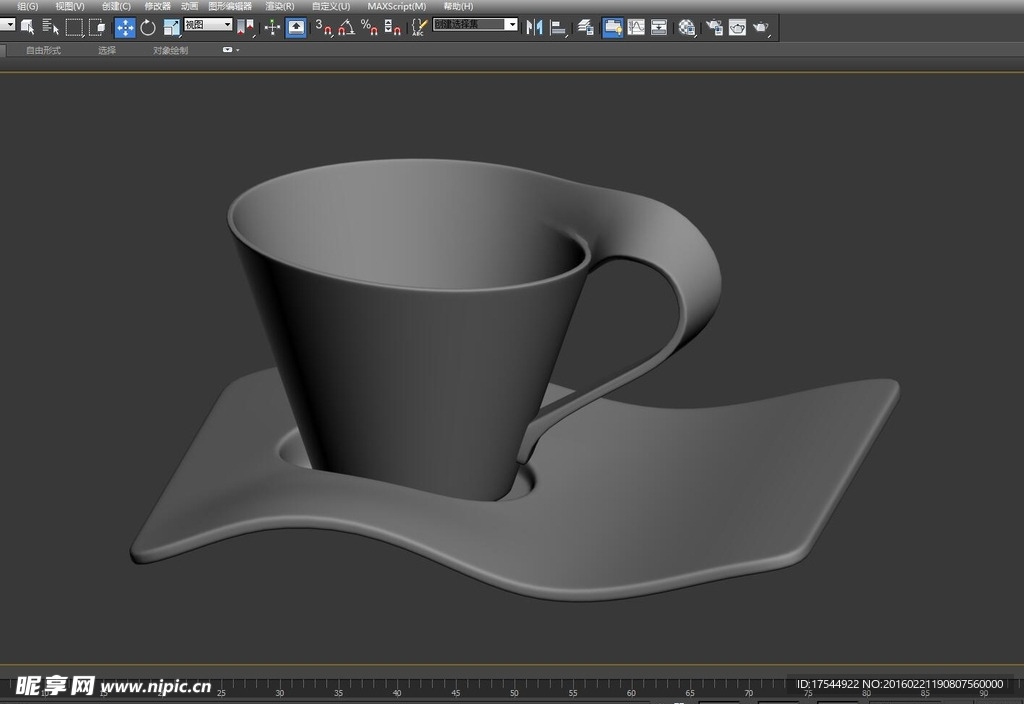Image resolution: width=1024 pixels, height=704 pixels.
Task: Switch to the 对象绘制 ribbon tab
Action: (170, 50)
